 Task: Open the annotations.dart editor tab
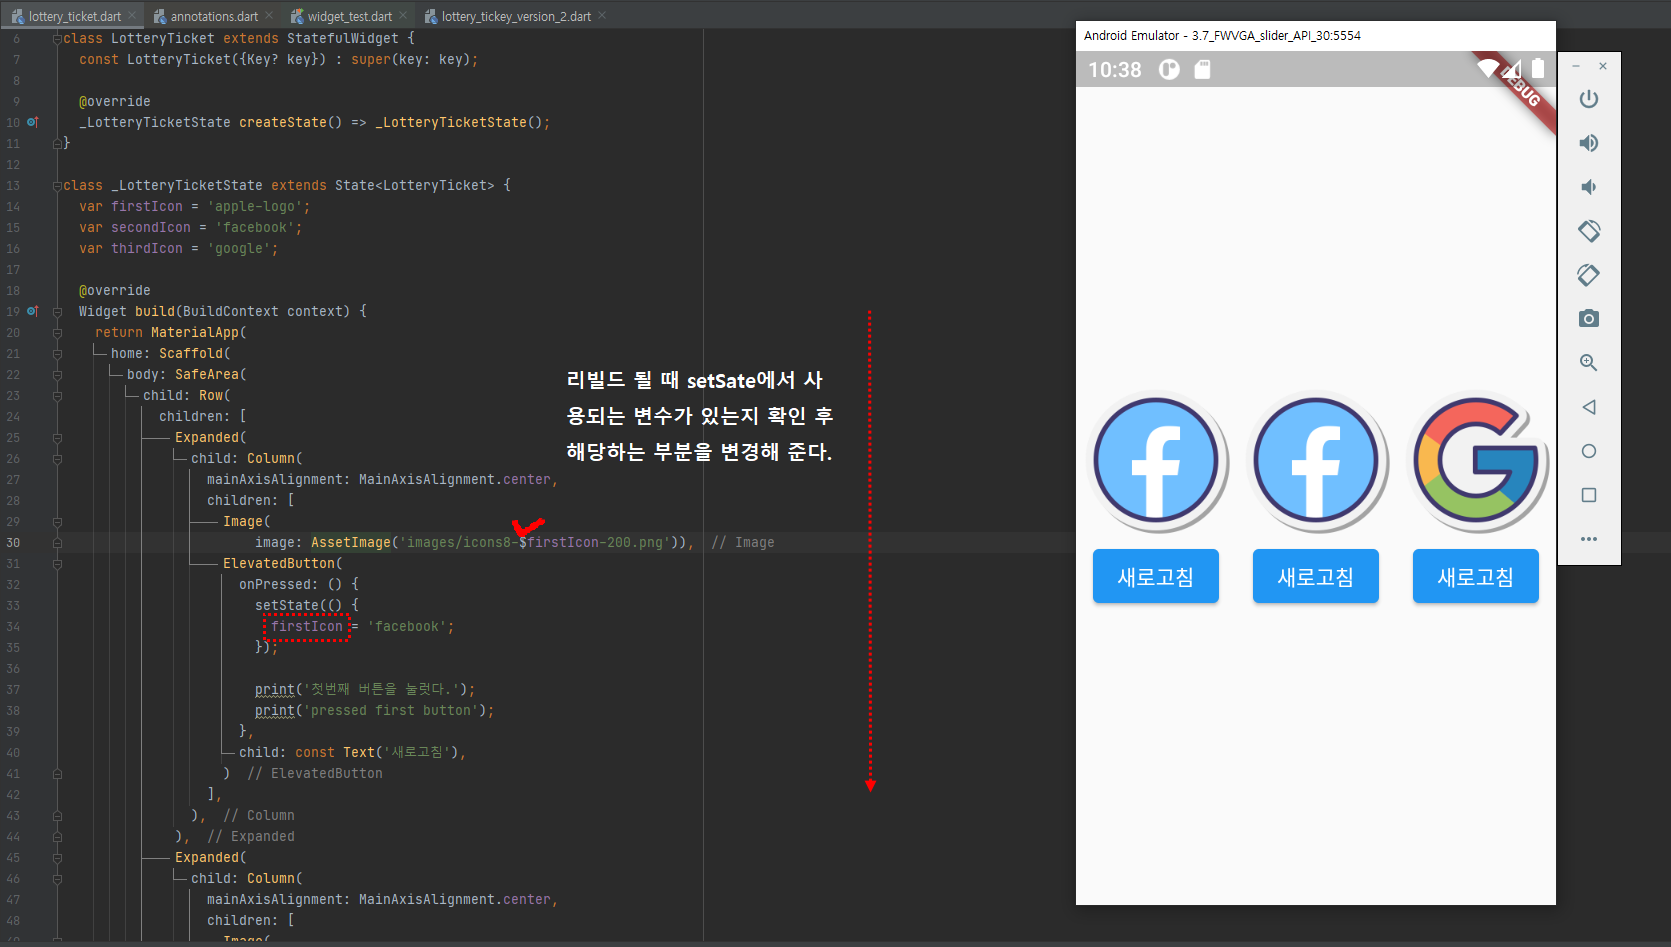point(214,16)
